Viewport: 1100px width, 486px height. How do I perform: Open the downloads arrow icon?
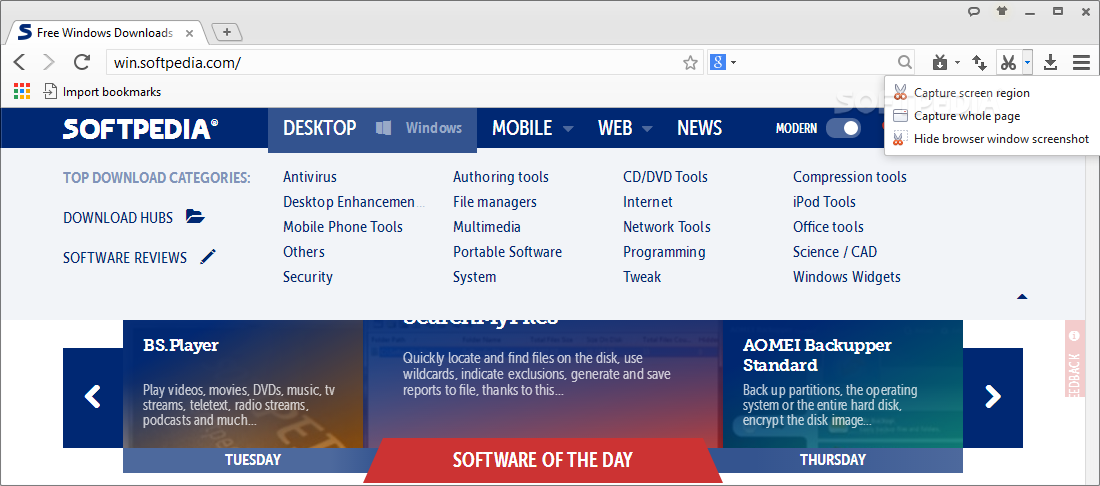[1050, 63]
